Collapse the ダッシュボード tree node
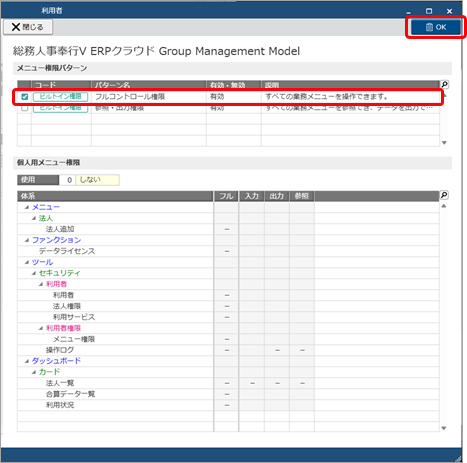Viewport: 467px width, 463px height. point(27,361)
